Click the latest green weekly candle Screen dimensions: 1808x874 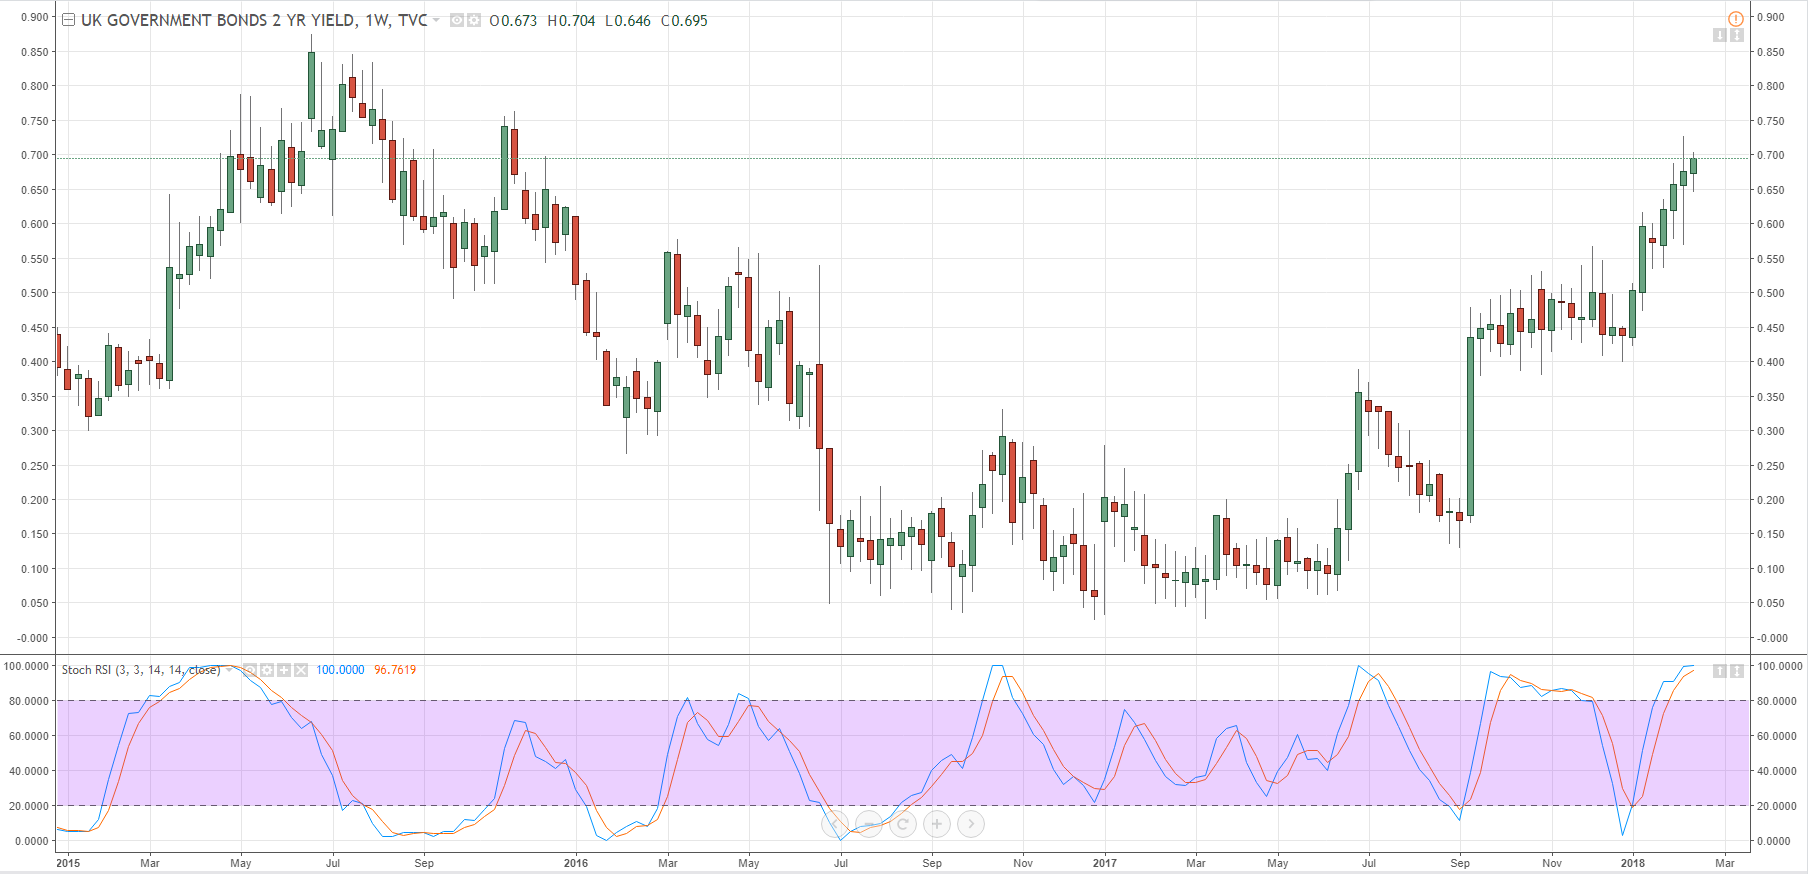1694,166
